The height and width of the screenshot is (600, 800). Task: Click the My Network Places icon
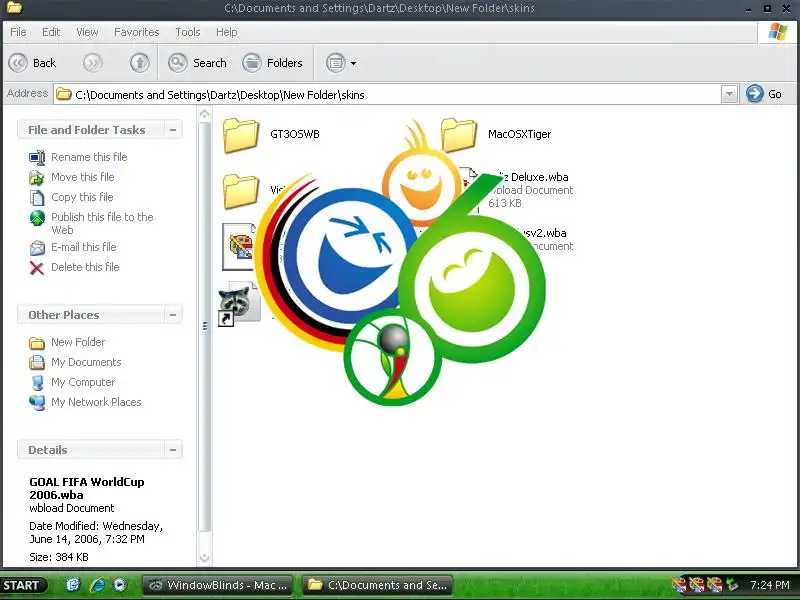[37, 403]
